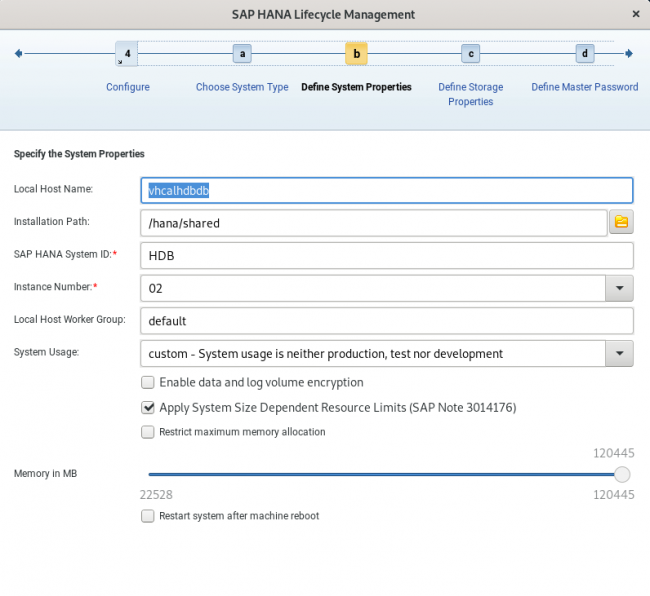Image resolution: width=650 pixels, height=596 pixels.
Task: Click the Installation Path label
Action: pos(51,222)
